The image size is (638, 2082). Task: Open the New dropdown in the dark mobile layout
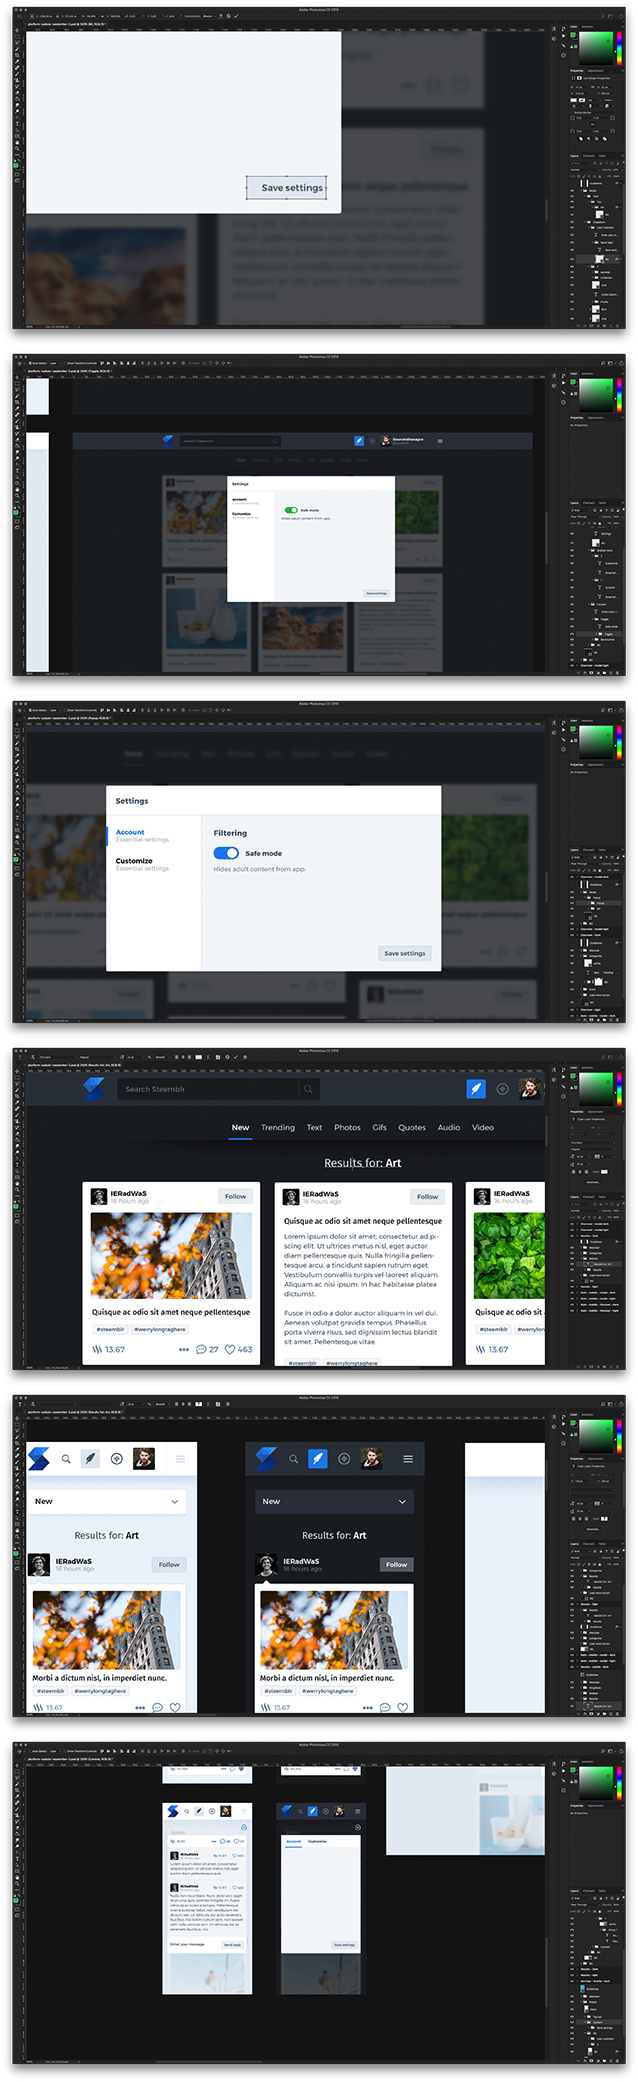point(334,1501)
